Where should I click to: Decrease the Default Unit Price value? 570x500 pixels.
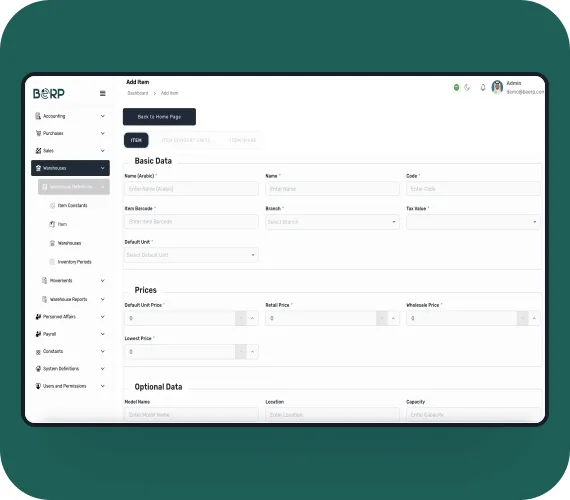[x=241, y=318]
